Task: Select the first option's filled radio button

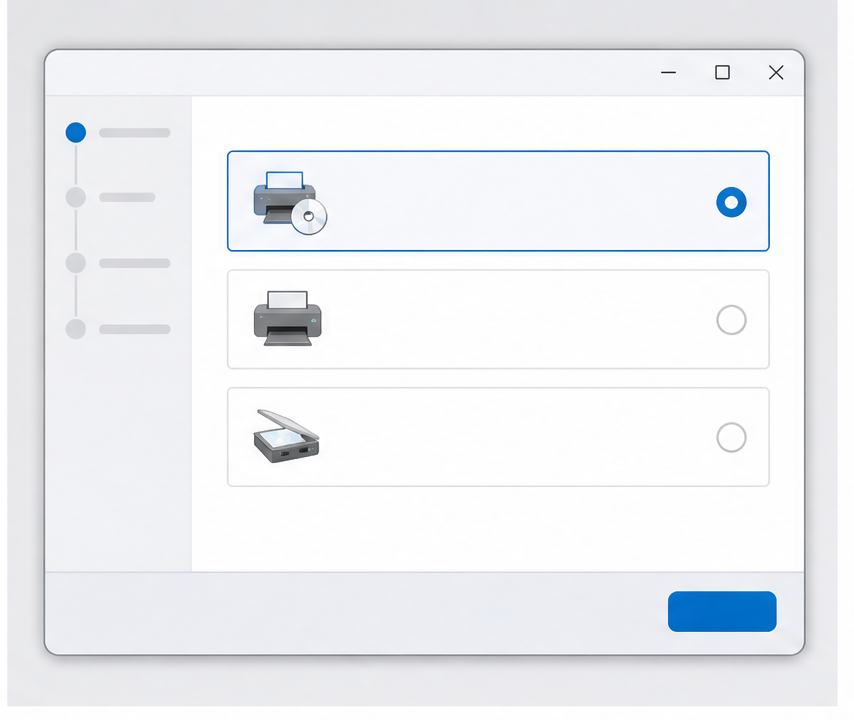Action: 731,202
